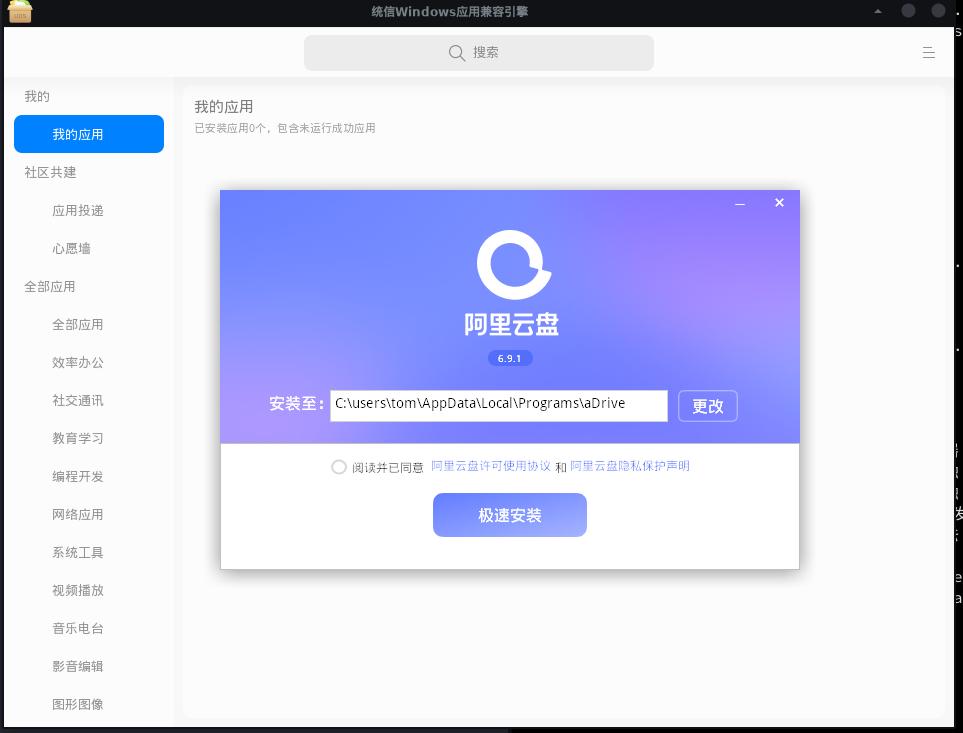Click the 社区共建 section header
Screen dimensions: 963x733
(50, 173)
